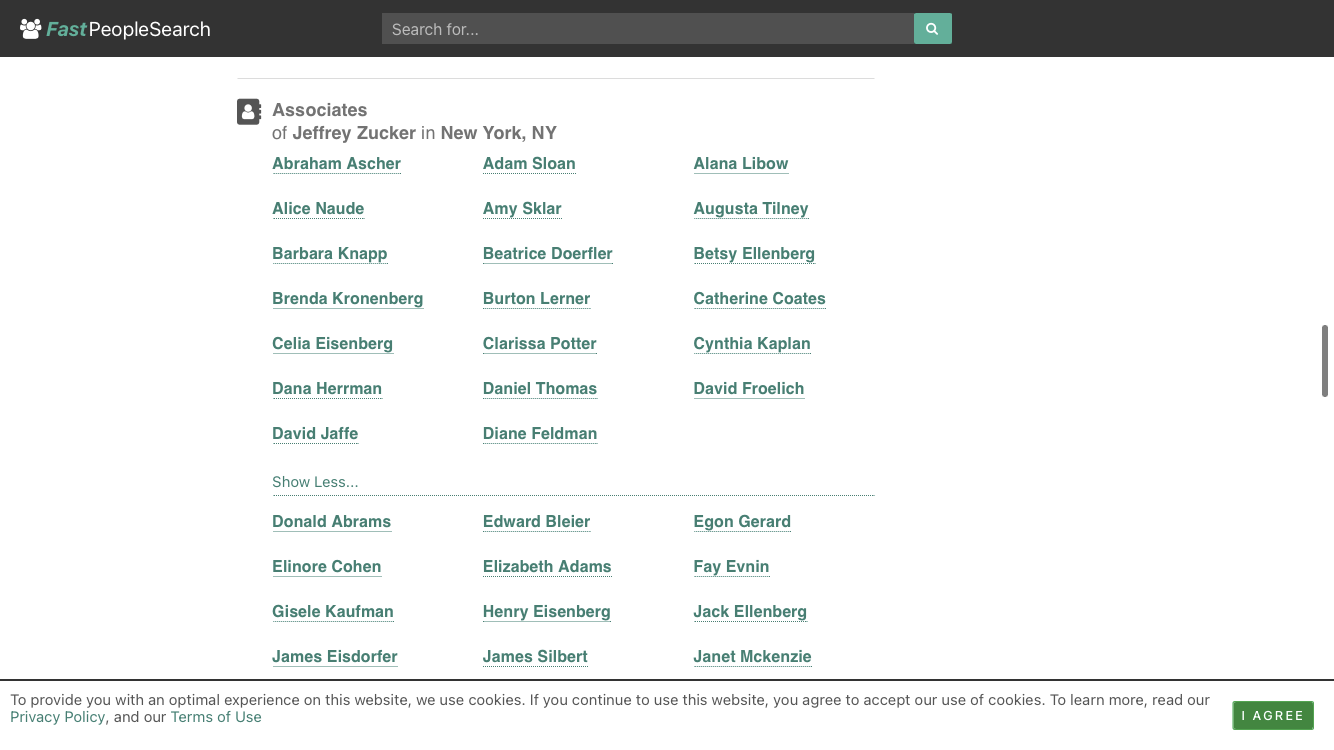Open the David Froelich link
1334x750 pixels.
(x=749, y=388)
